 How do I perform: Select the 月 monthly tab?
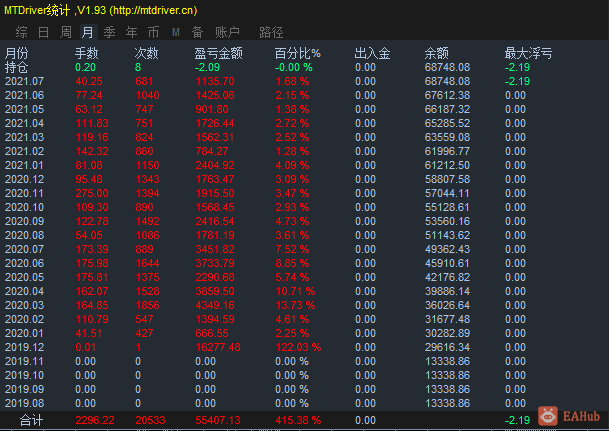[x=88, y=32]
